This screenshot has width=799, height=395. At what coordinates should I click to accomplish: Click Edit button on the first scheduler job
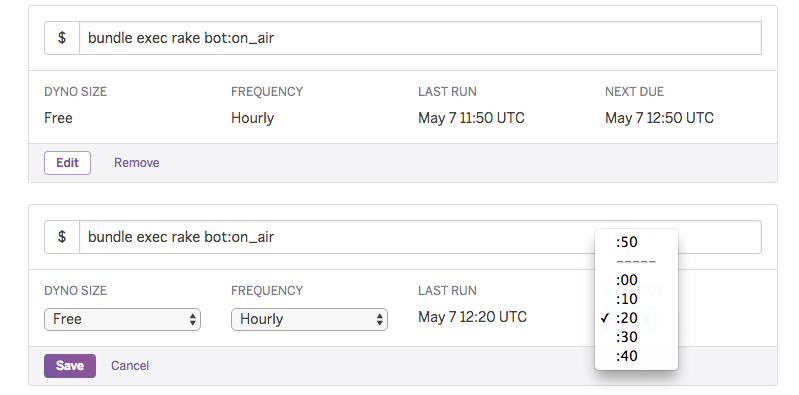(67, 163)
